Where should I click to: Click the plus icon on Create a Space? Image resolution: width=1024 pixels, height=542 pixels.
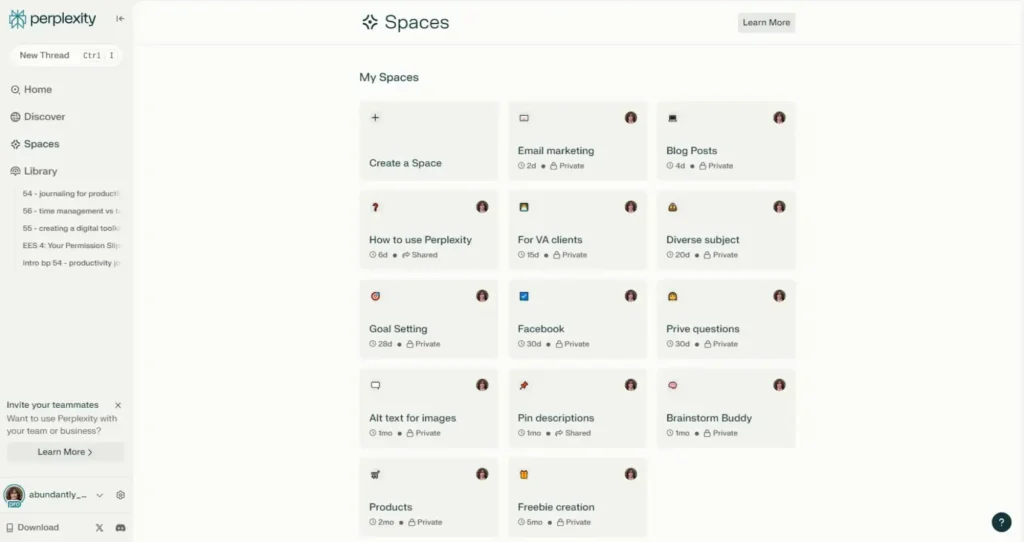[375, 118]
